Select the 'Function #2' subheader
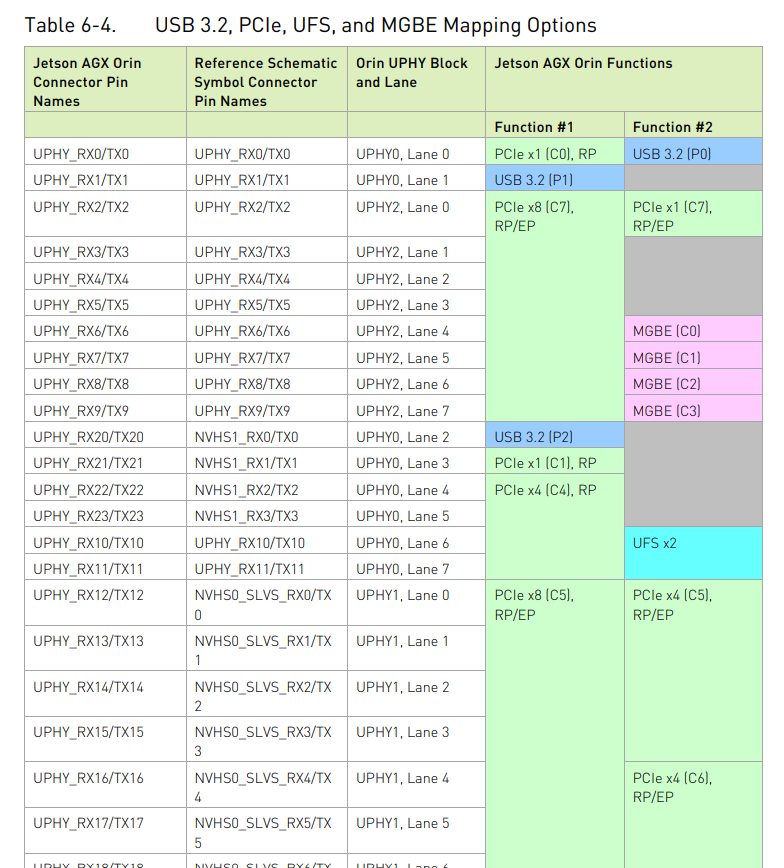 click(693, 125)
